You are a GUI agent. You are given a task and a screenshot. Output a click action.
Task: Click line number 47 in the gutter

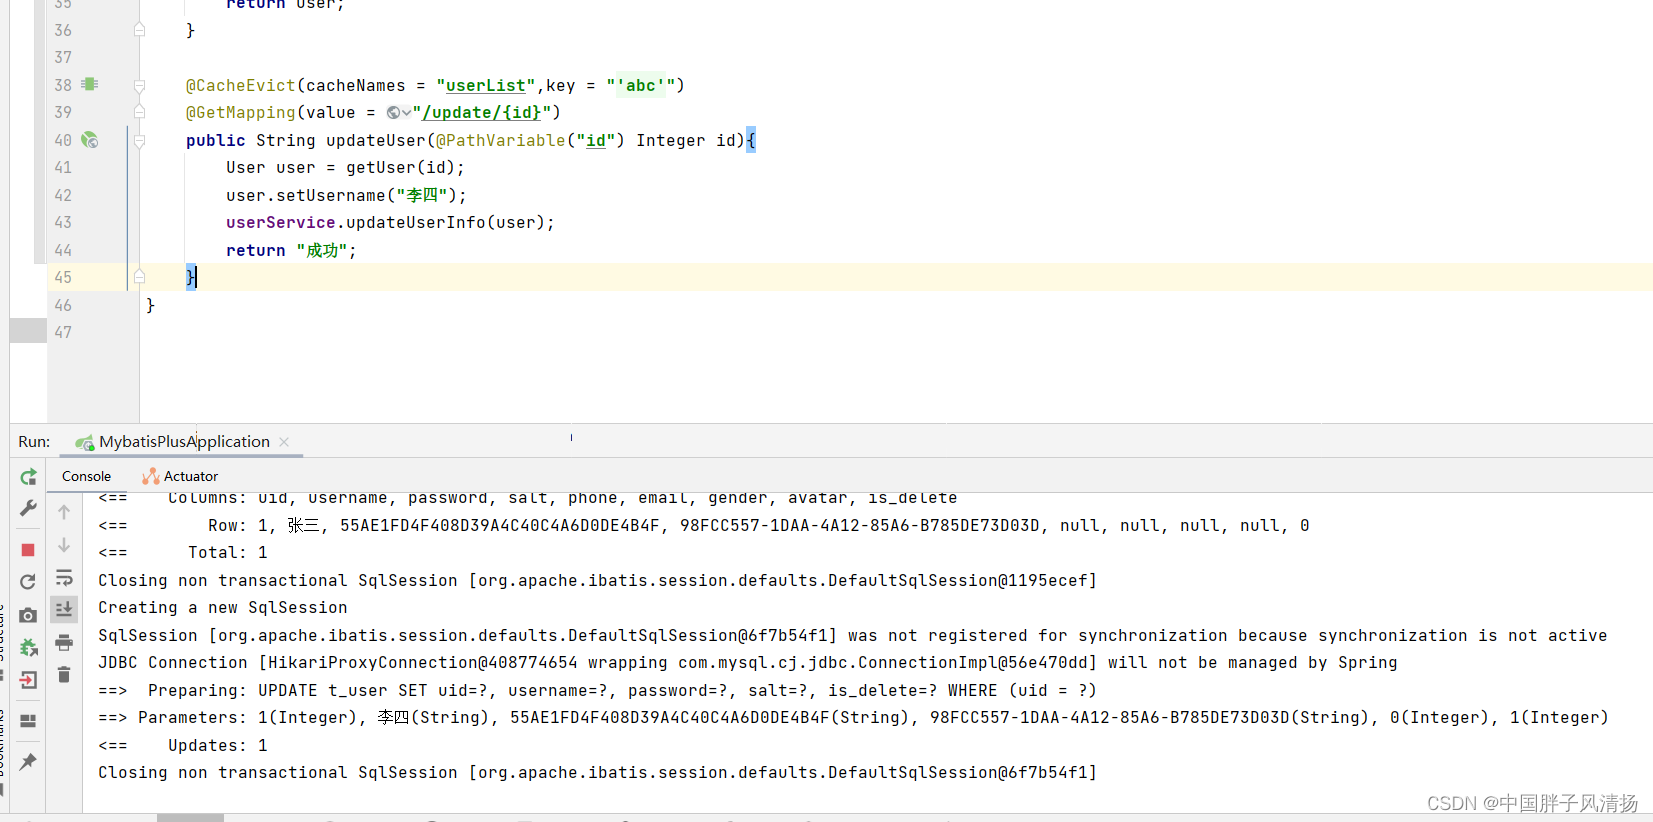click(63, 332)
